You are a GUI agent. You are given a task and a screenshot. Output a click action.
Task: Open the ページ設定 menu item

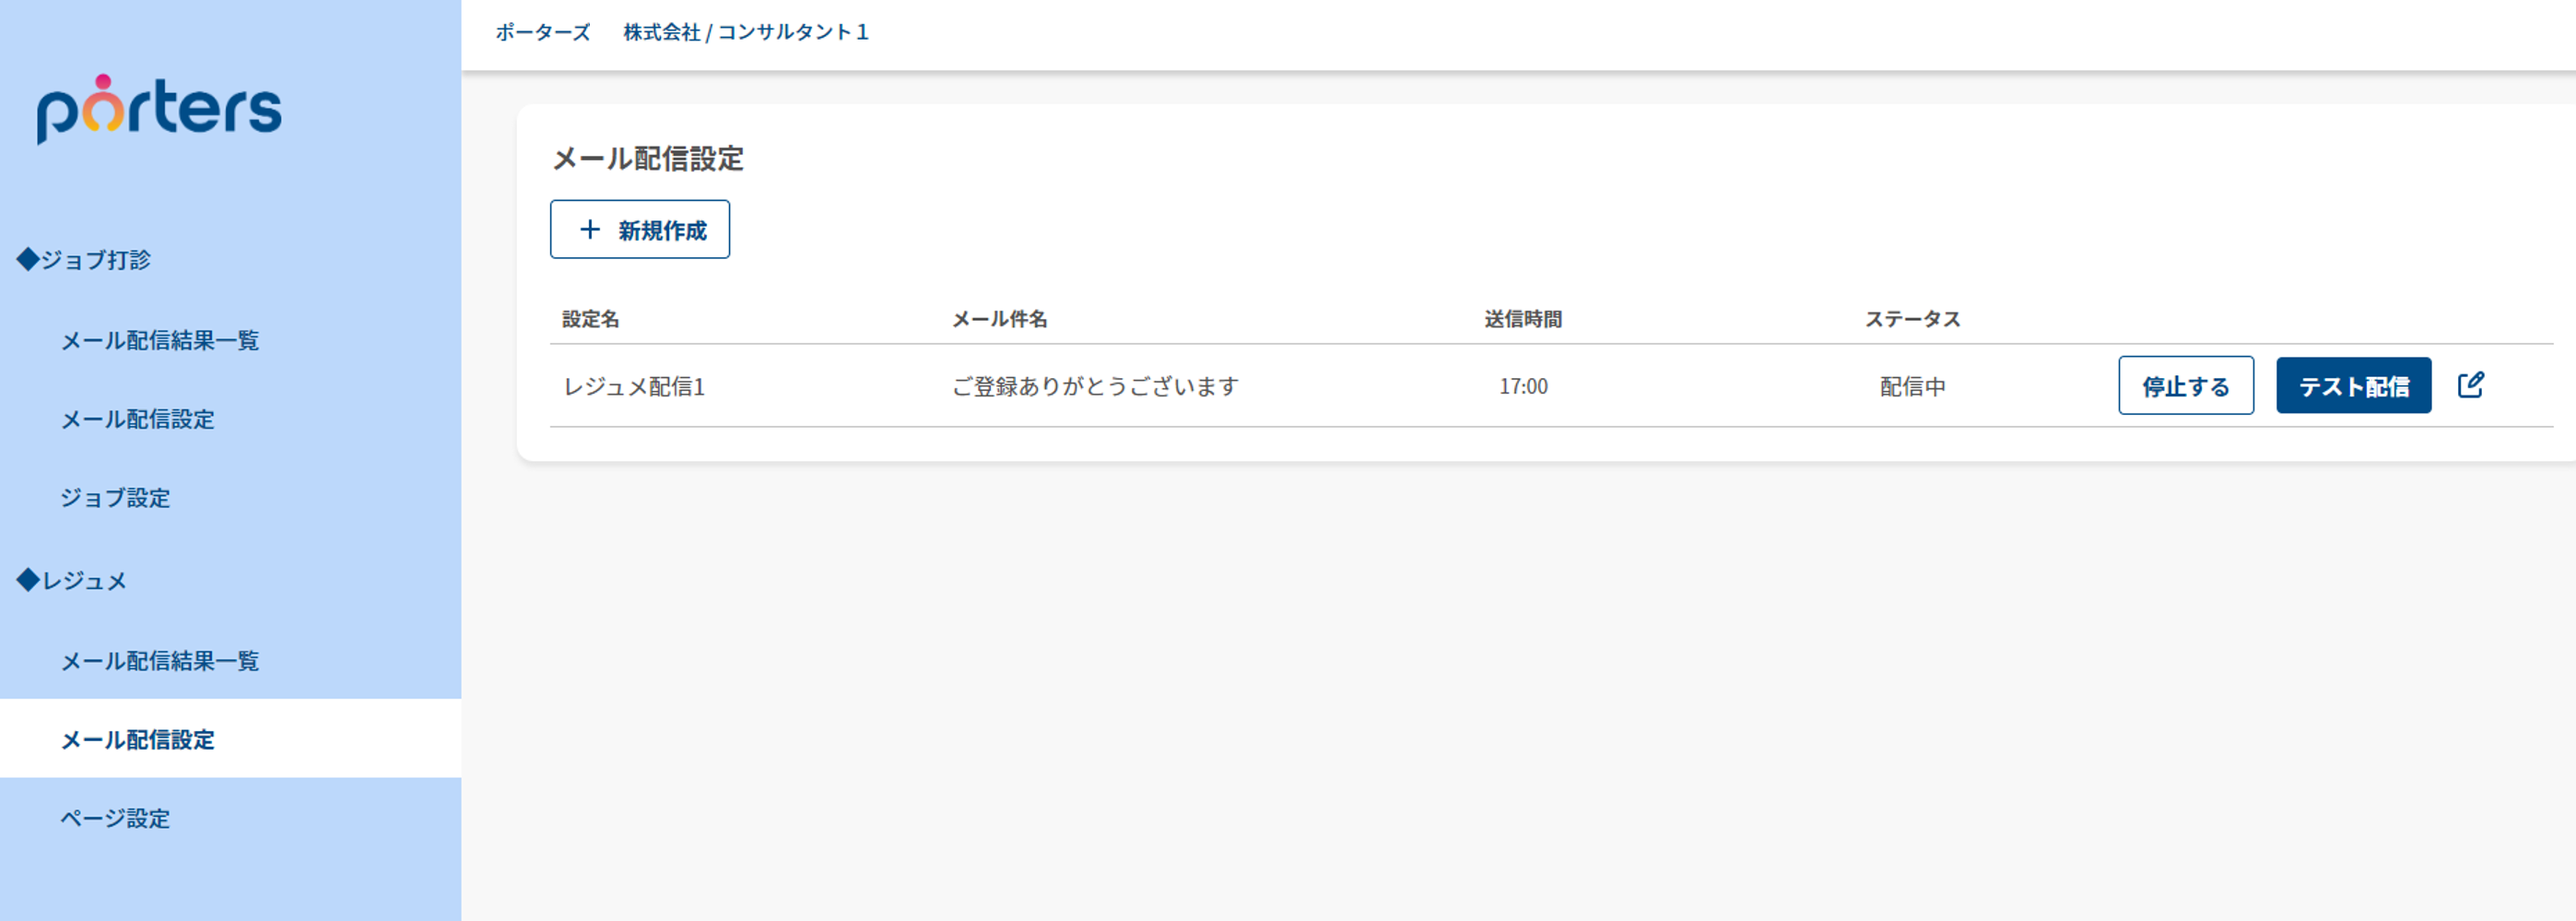pyautogui.click(x=115, y=819)
